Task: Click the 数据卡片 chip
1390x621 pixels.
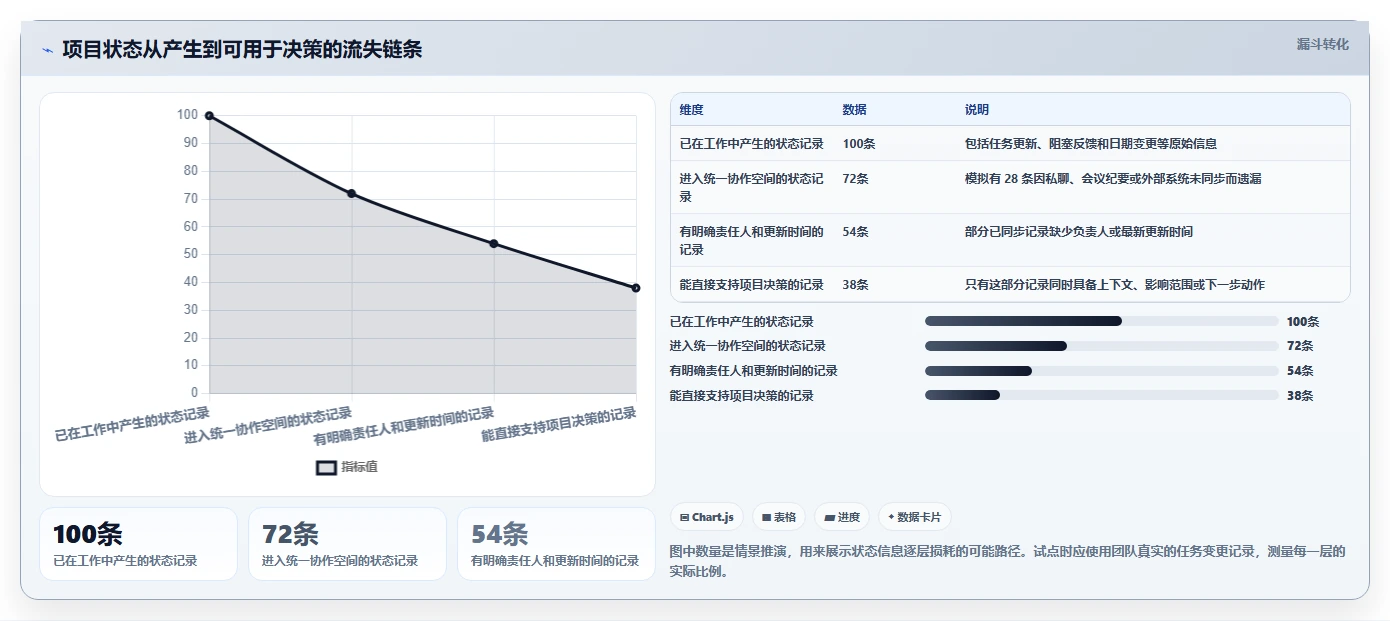Action: (x=914, y=517)
